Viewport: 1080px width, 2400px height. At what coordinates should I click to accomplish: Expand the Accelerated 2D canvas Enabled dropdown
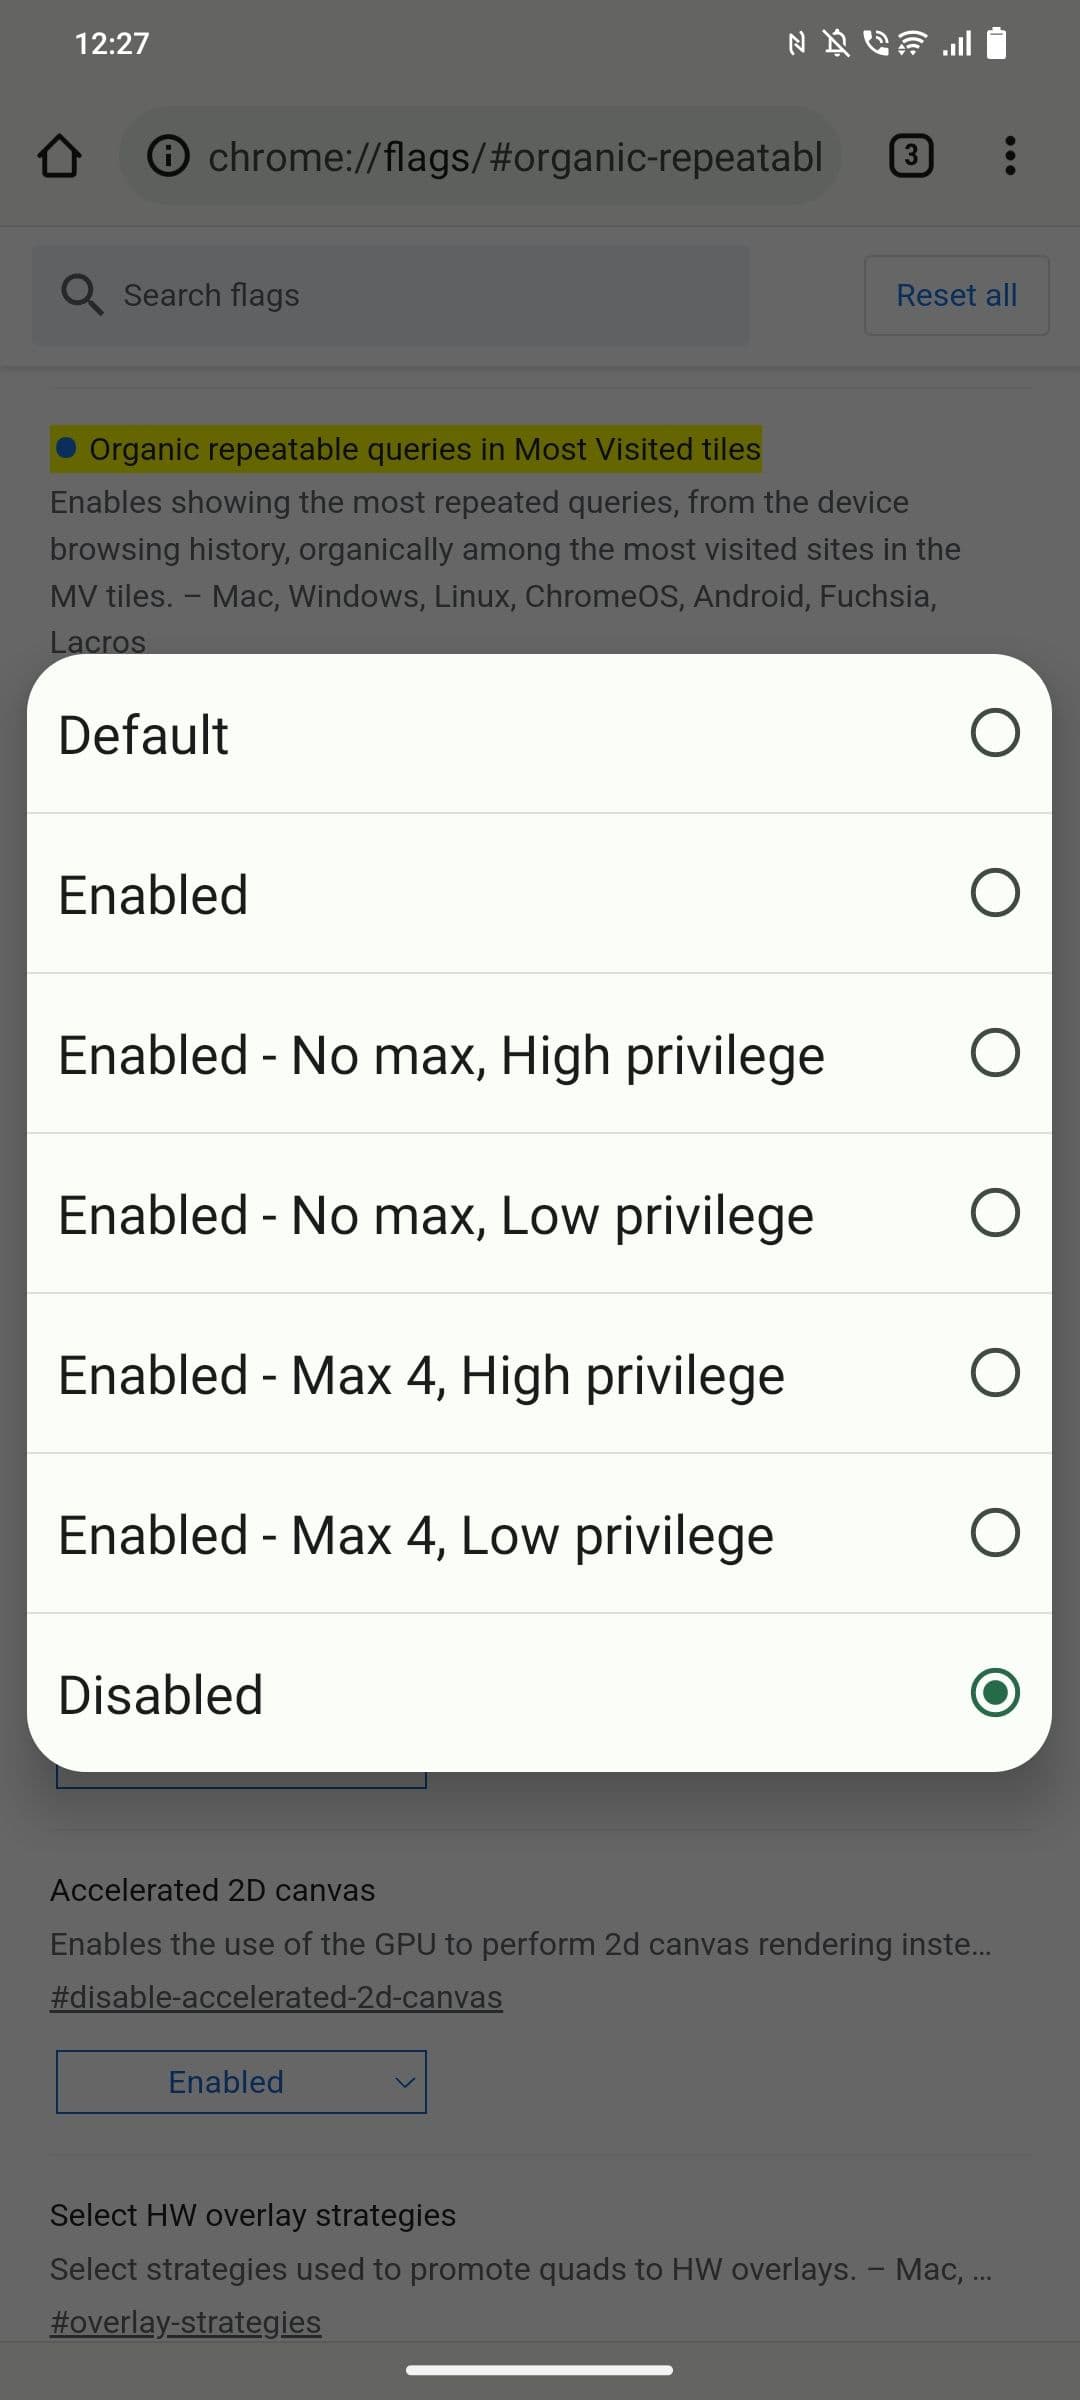point(241,2082)
